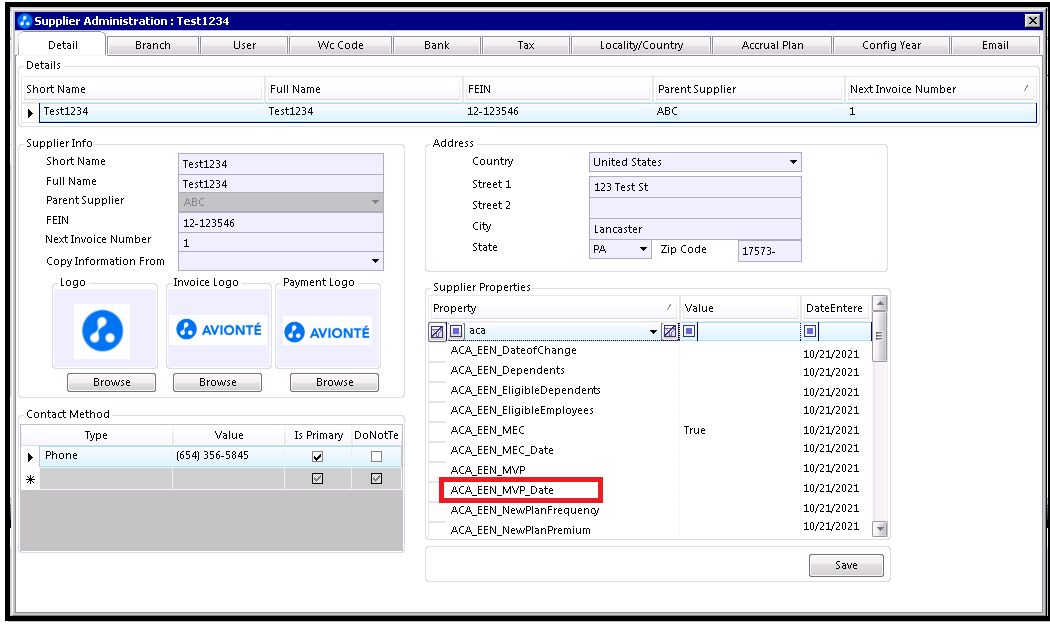Toggle the DoNotTe checkbox for the Phone contact

click(x=376, y=457)
